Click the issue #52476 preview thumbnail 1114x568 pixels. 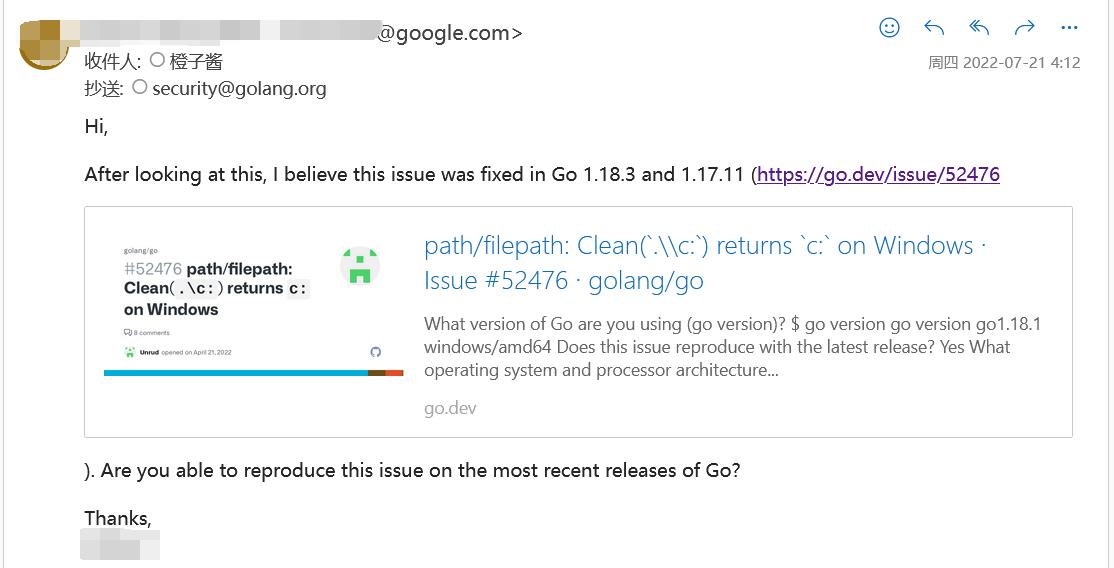[x=254, y=310]
